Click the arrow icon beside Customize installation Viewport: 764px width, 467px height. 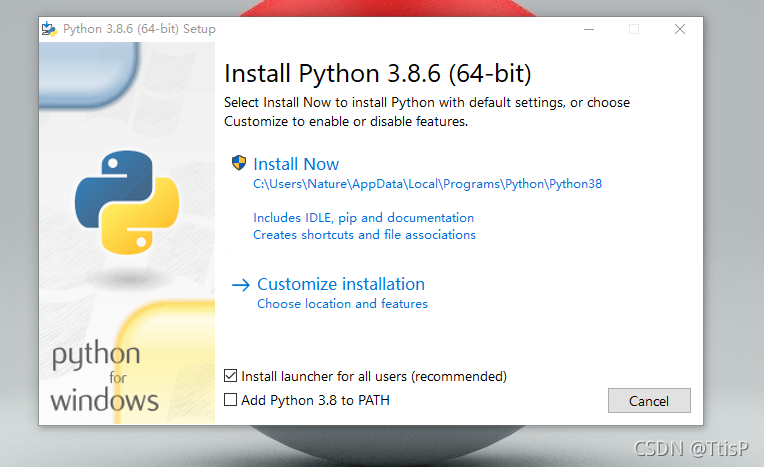241,285
